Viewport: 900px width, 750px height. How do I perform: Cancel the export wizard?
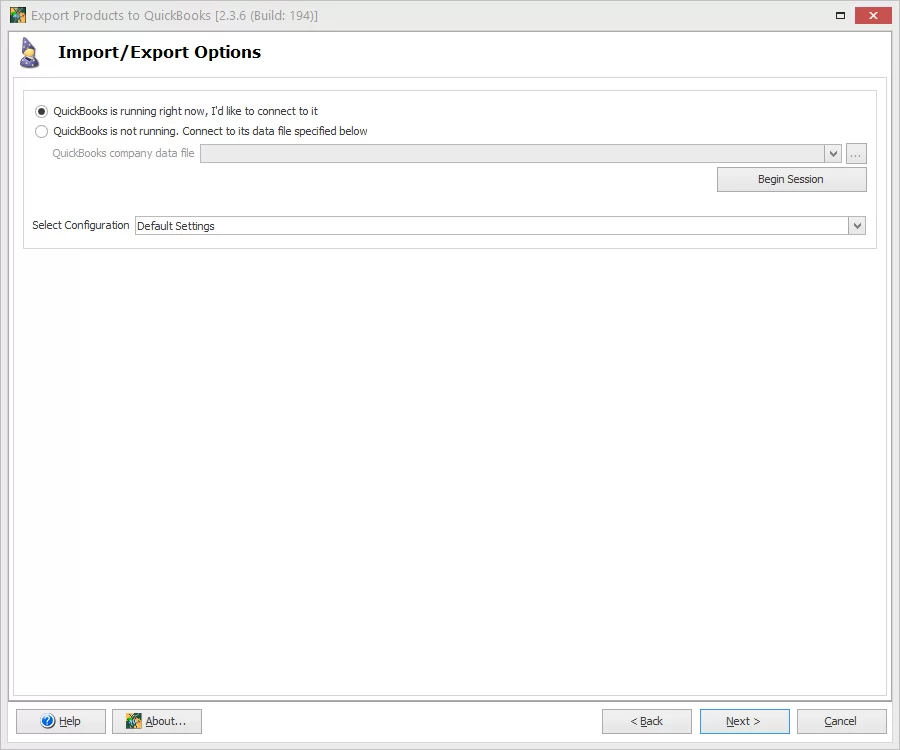pos(841,721)
